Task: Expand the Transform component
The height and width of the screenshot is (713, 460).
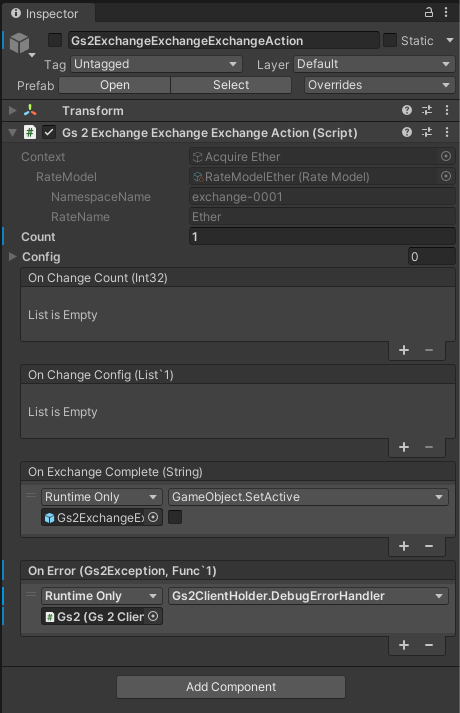Action: (x=12, y=110)
